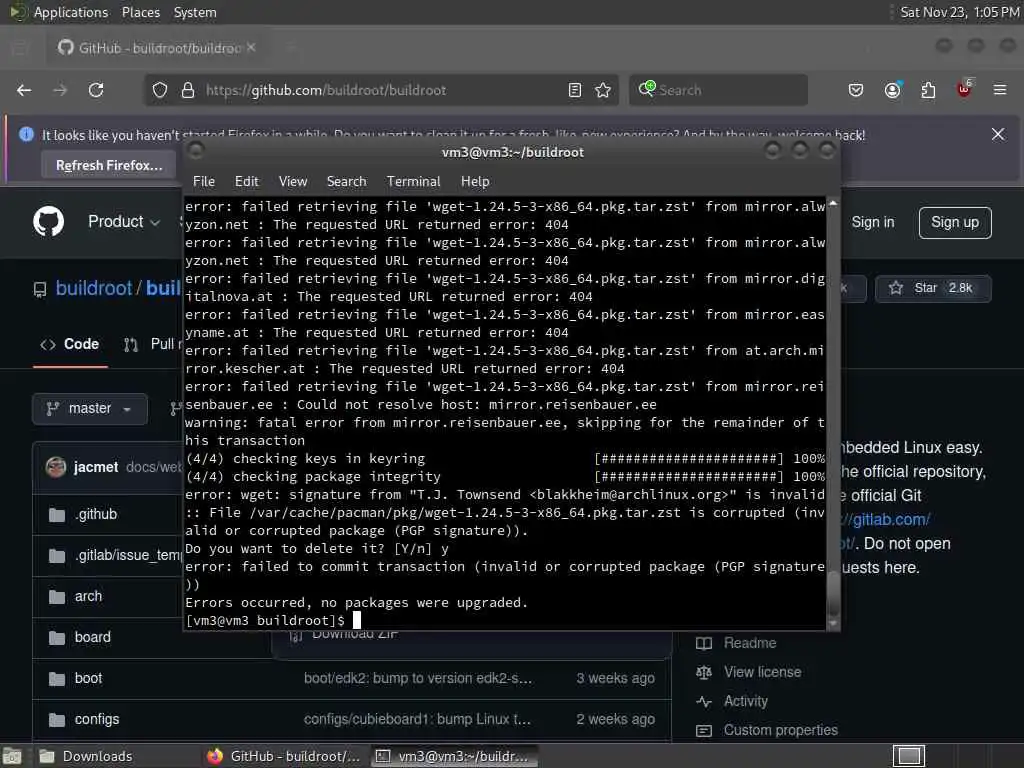Click the GitHub Sign up button
Screen dimensions: 1024x768
pos(955,223)
